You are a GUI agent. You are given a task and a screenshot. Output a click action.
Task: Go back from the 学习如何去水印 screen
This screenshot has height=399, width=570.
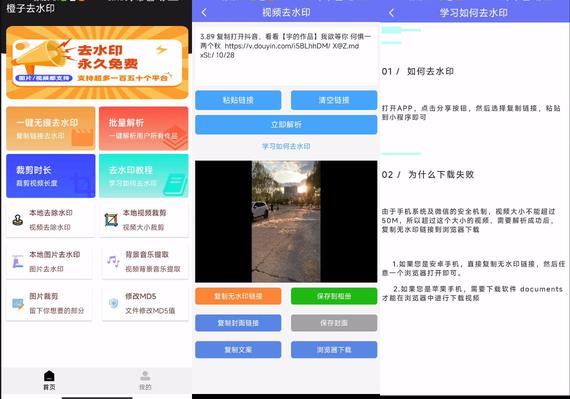392,13
